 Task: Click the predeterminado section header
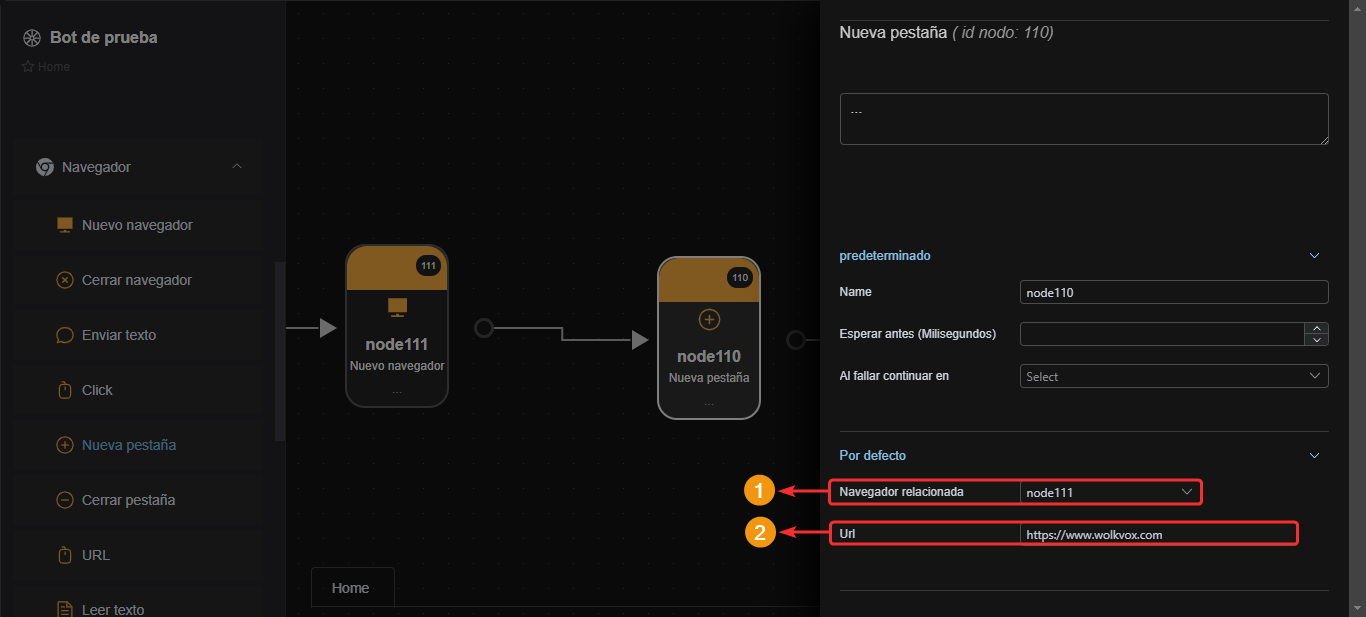click(x=885, y=256)
